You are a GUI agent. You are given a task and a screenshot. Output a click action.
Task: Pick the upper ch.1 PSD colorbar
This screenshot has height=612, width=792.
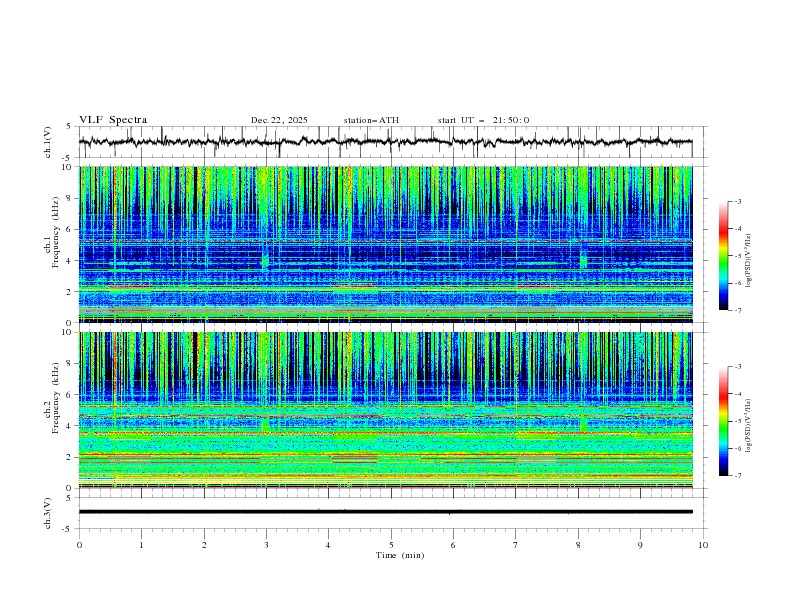tap(723, 255)
